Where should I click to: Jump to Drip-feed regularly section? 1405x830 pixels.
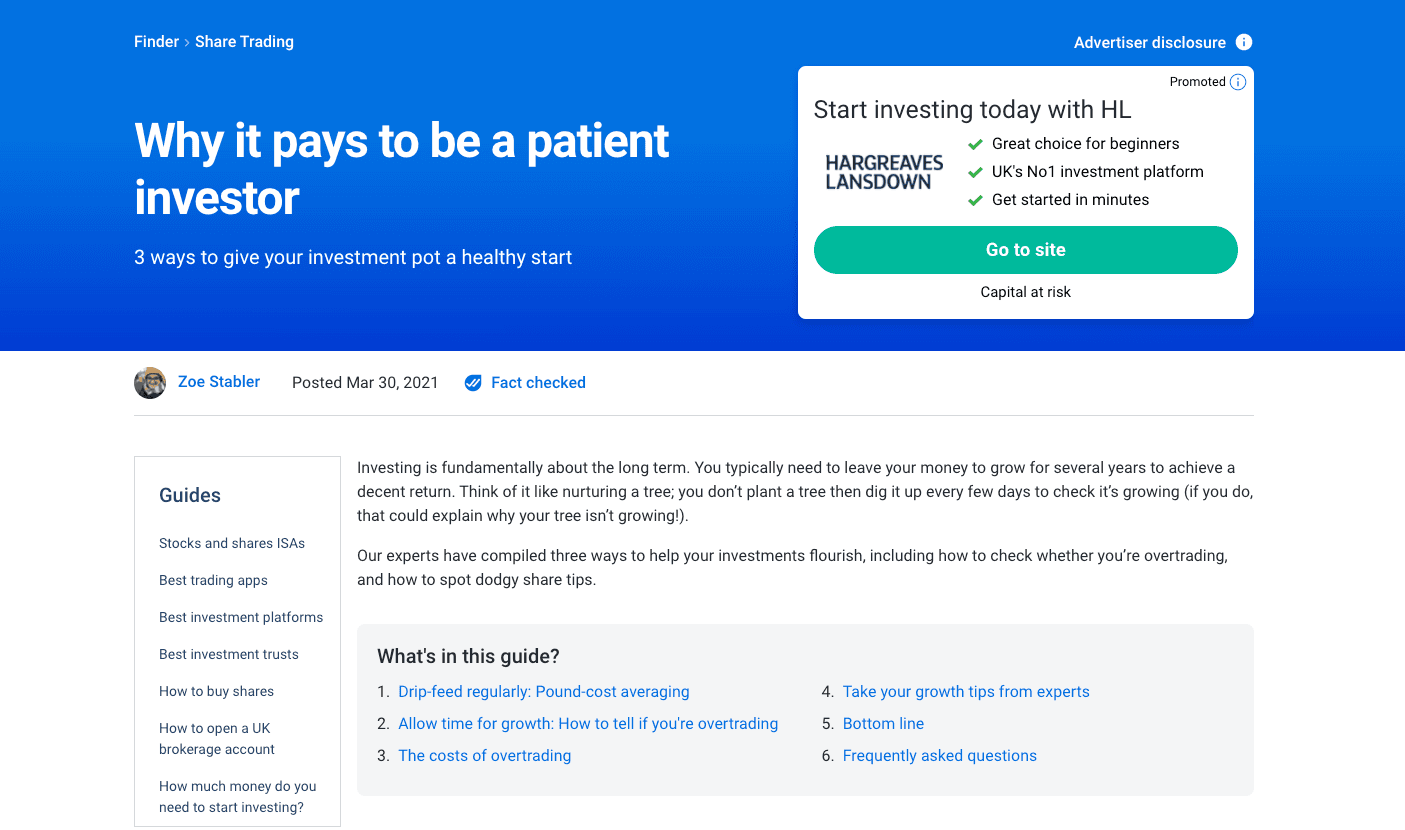pos(544,692)
